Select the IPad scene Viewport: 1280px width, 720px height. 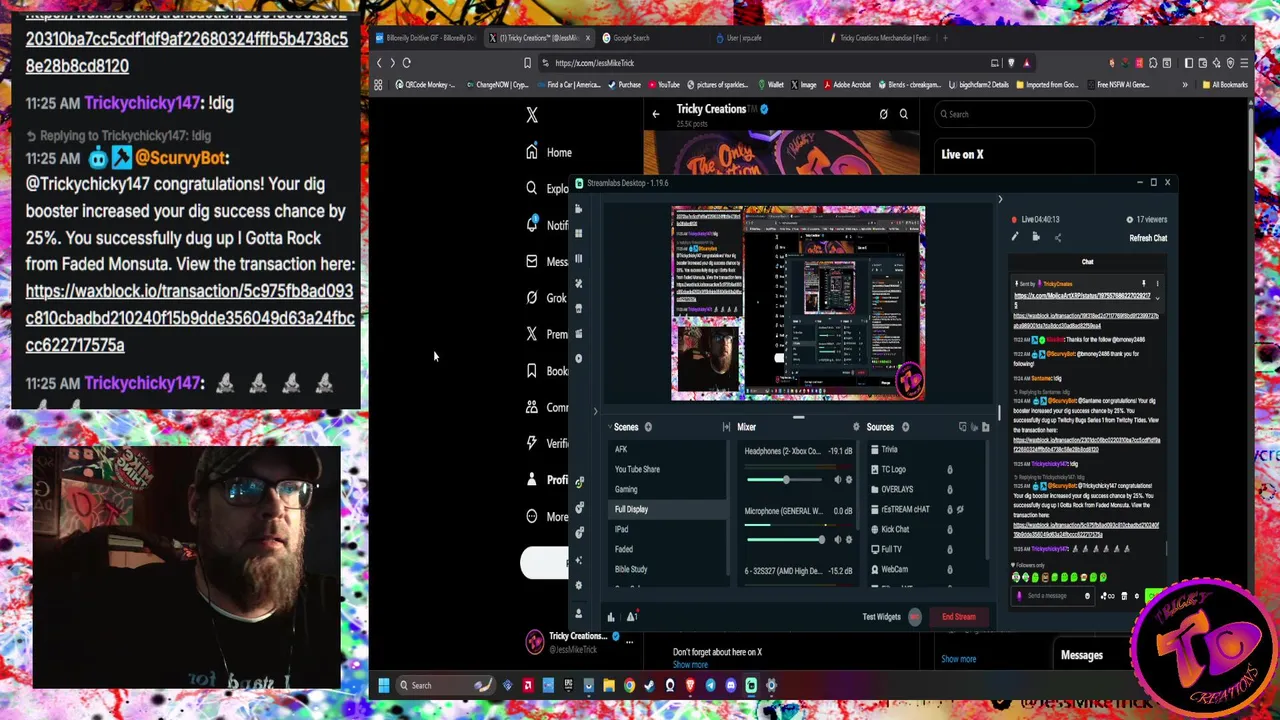tap(665, 529)
